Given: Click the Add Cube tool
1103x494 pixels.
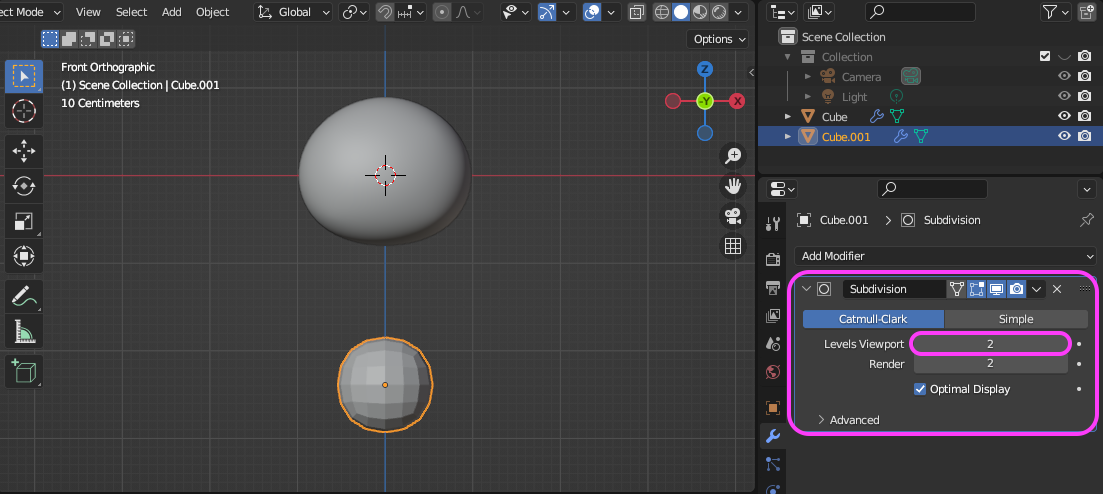Looking at the screenshot, I should click(23, 372).
